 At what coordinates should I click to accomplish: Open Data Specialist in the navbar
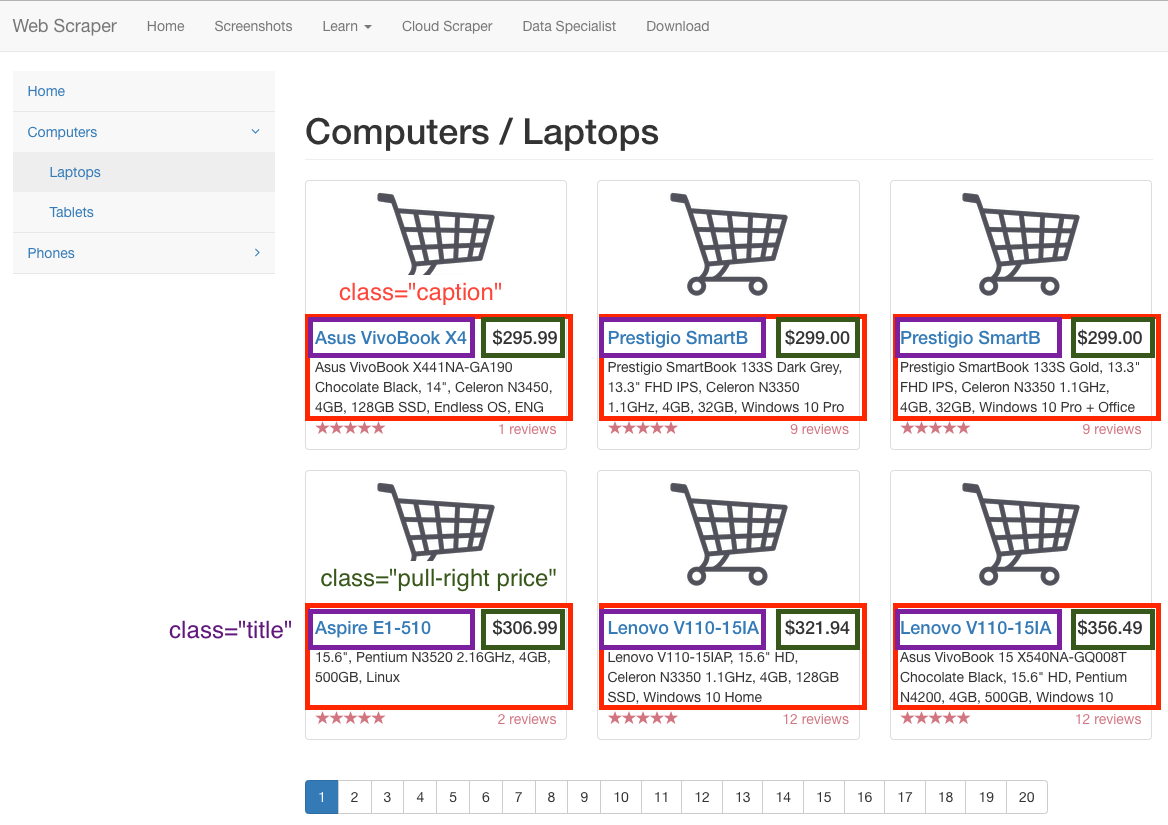tap(569, 26)
